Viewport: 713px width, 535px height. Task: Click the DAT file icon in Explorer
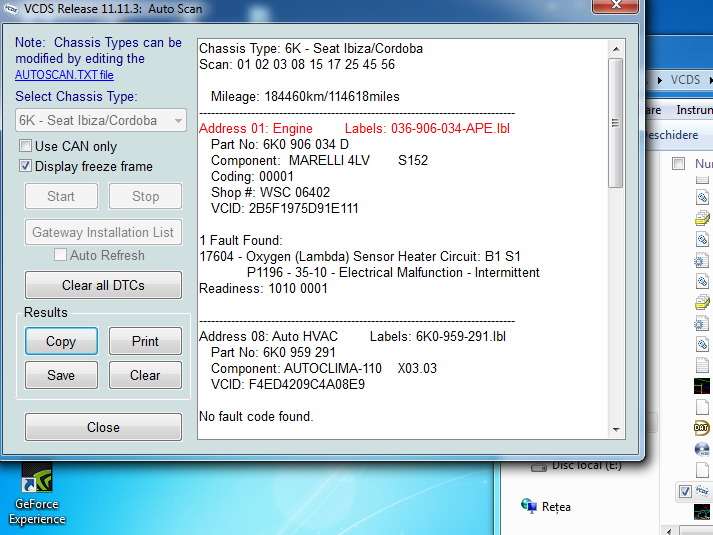(701, 428)
